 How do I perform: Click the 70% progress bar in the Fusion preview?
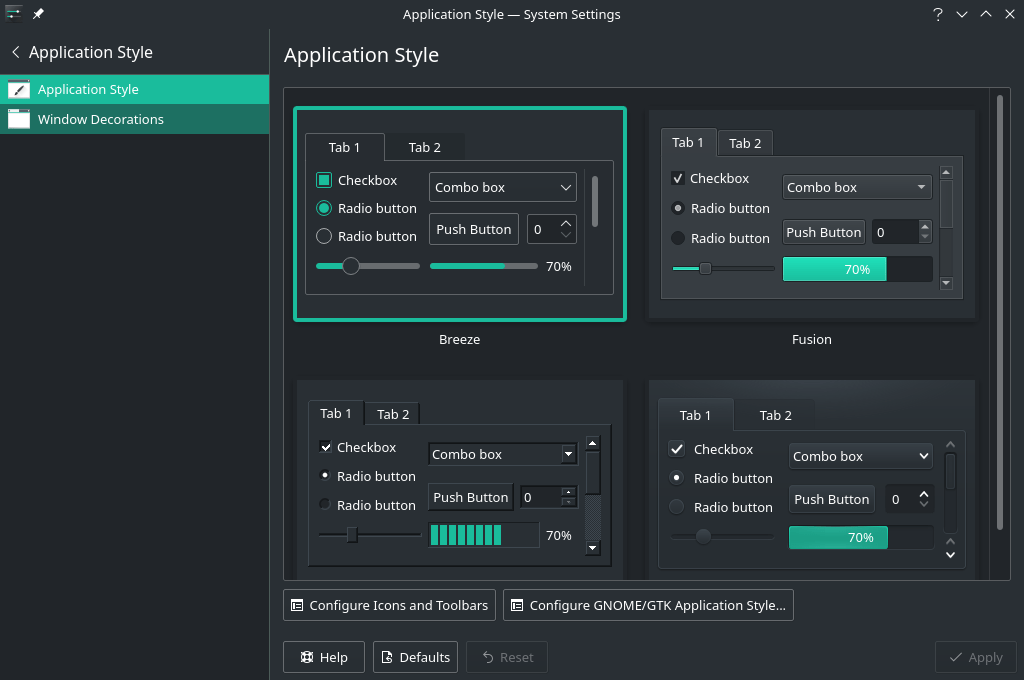[x=857, y=269]
